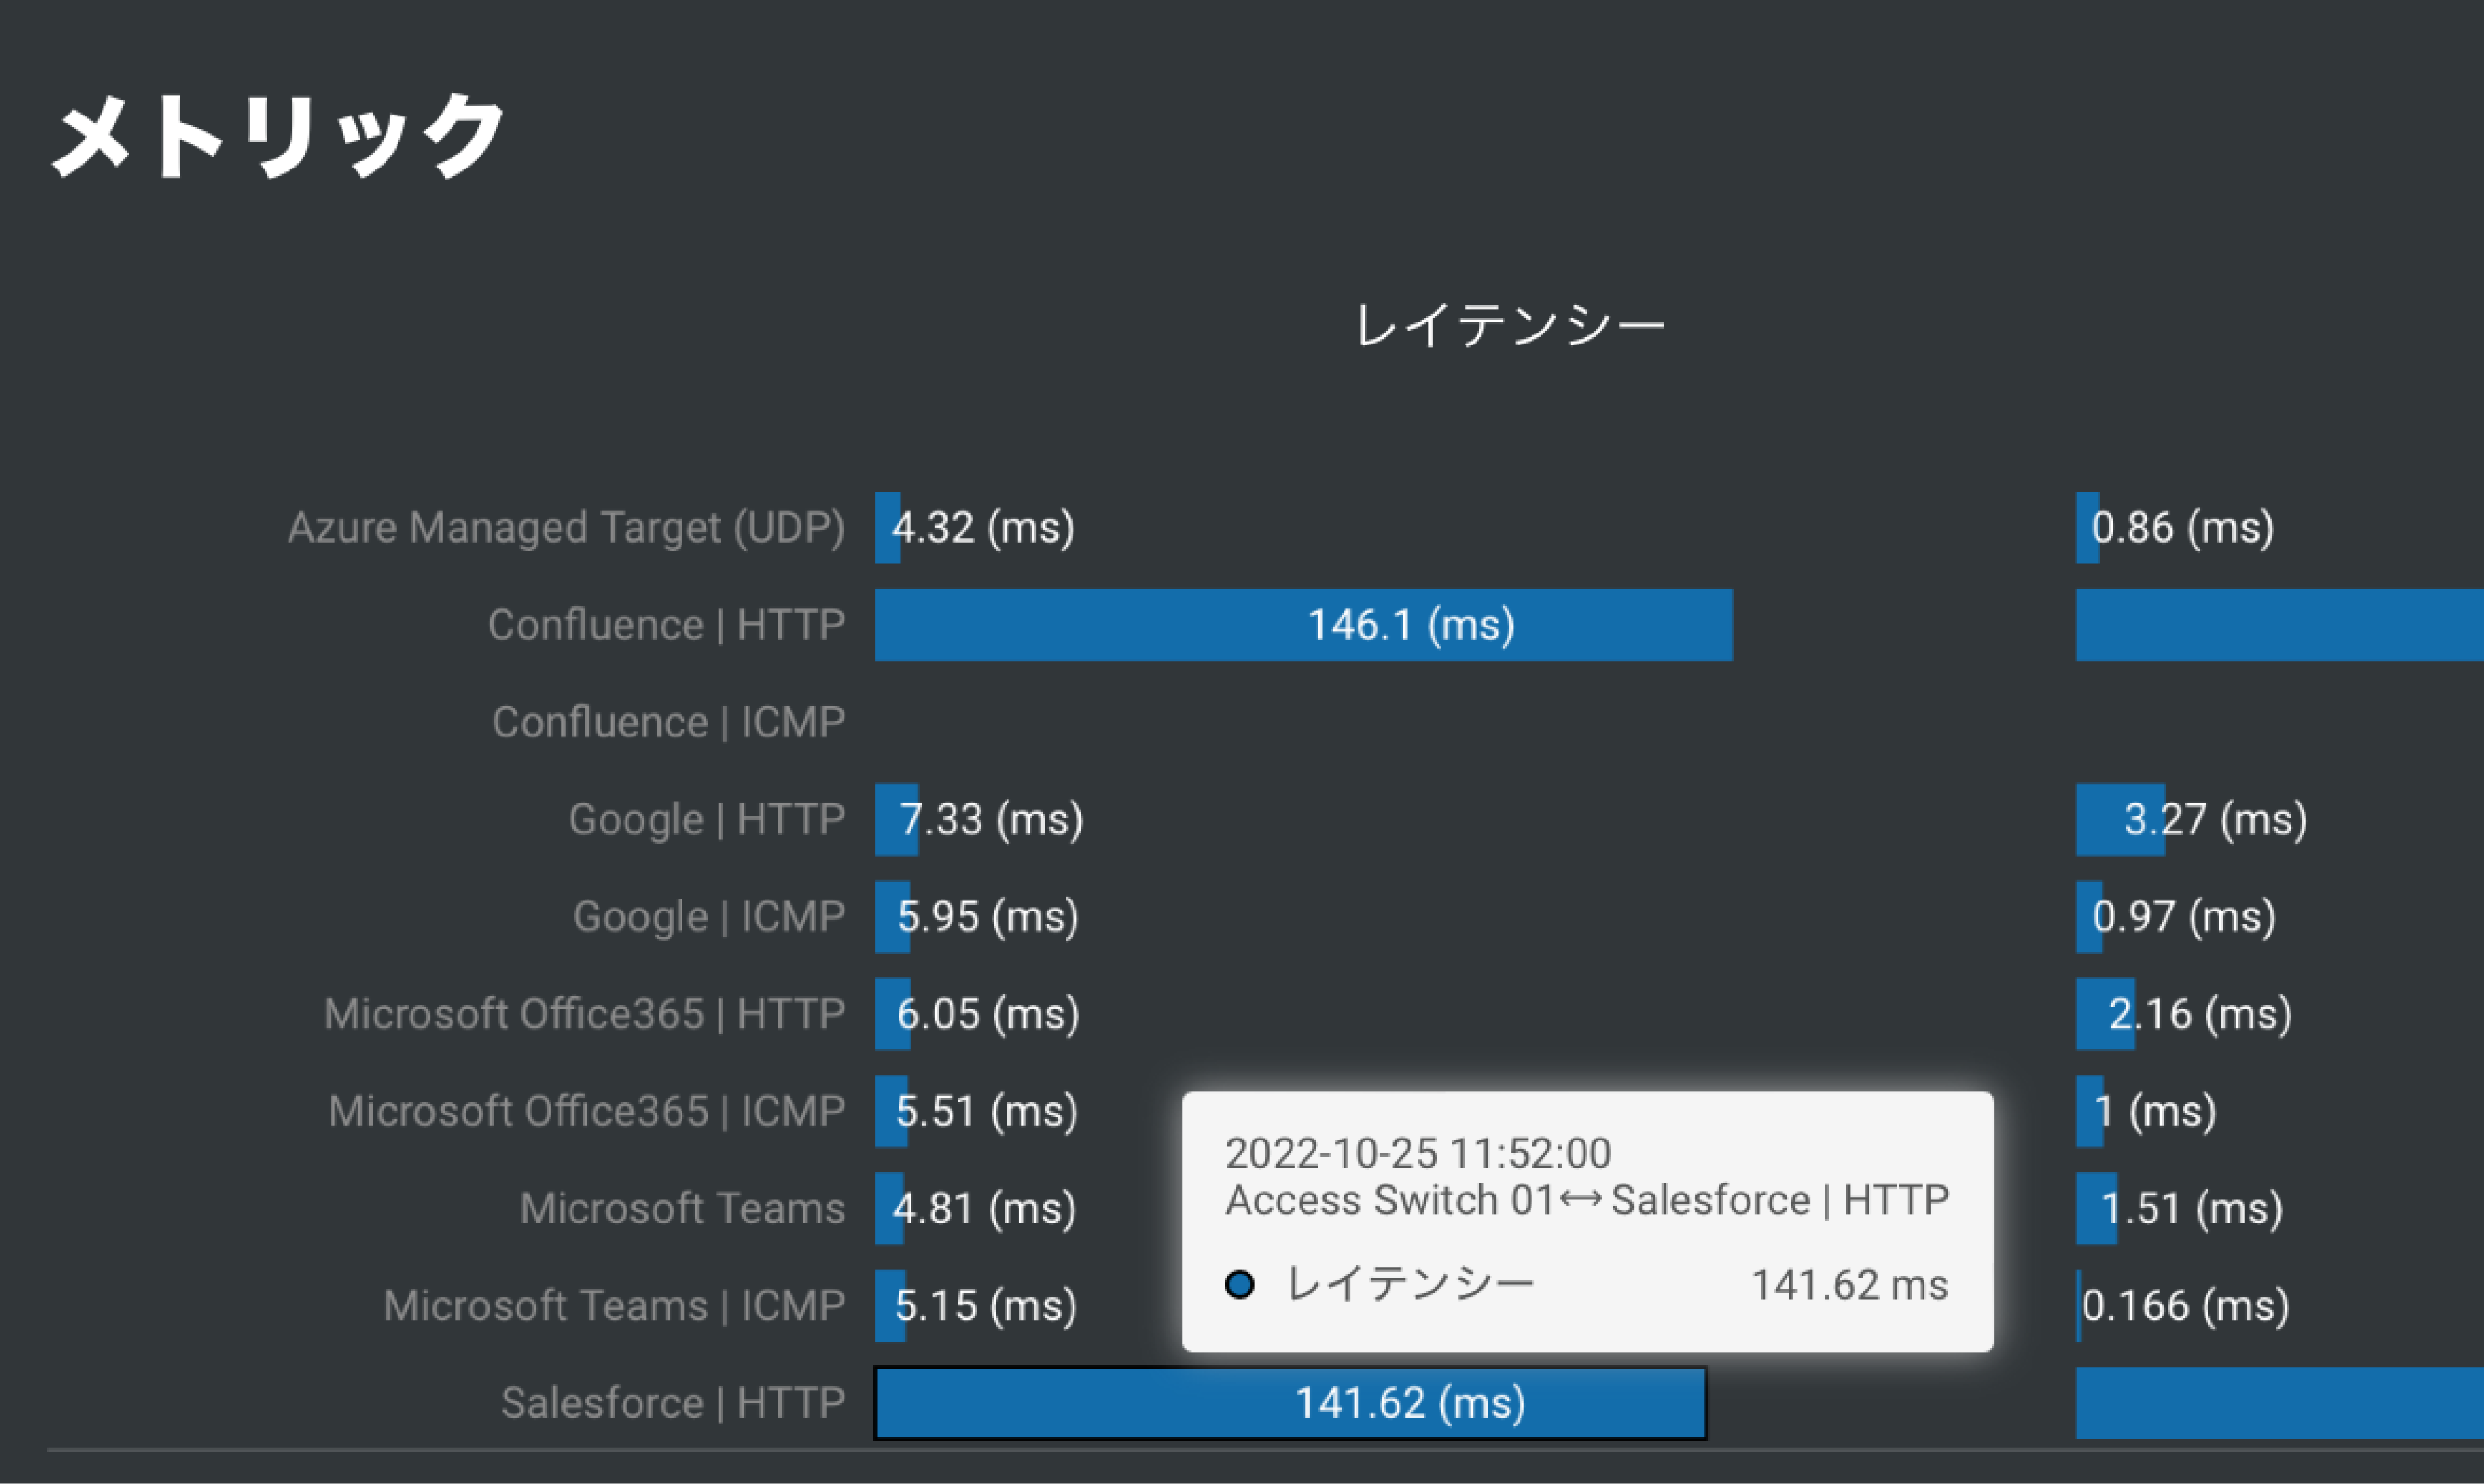The height and width of the screenshot is (1484, 2484).
Task: Click the レイテンシー chart title
Action: 1508,326
